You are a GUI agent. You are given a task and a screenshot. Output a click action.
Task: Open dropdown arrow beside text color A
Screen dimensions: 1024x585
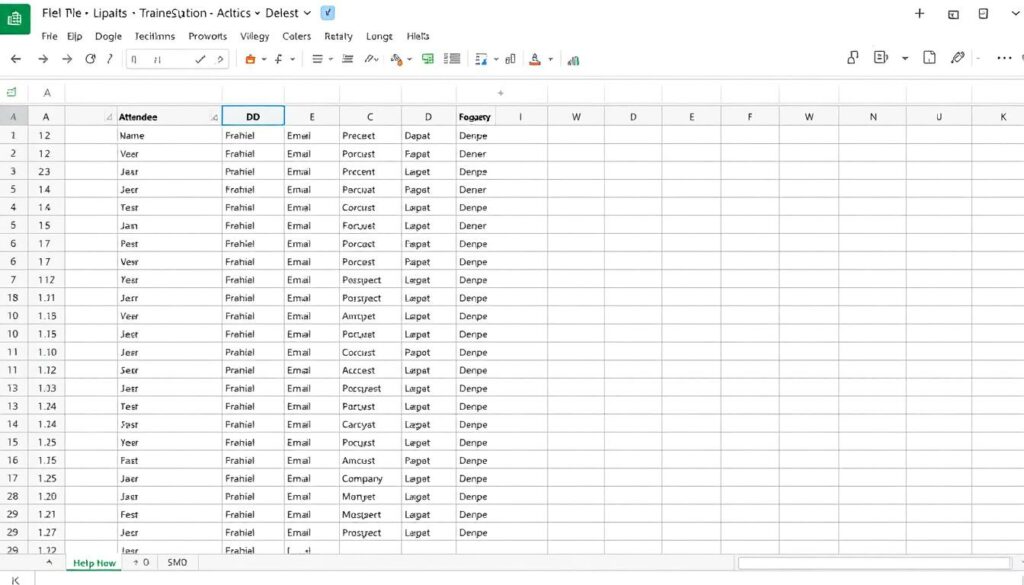(x=551, y=59)
